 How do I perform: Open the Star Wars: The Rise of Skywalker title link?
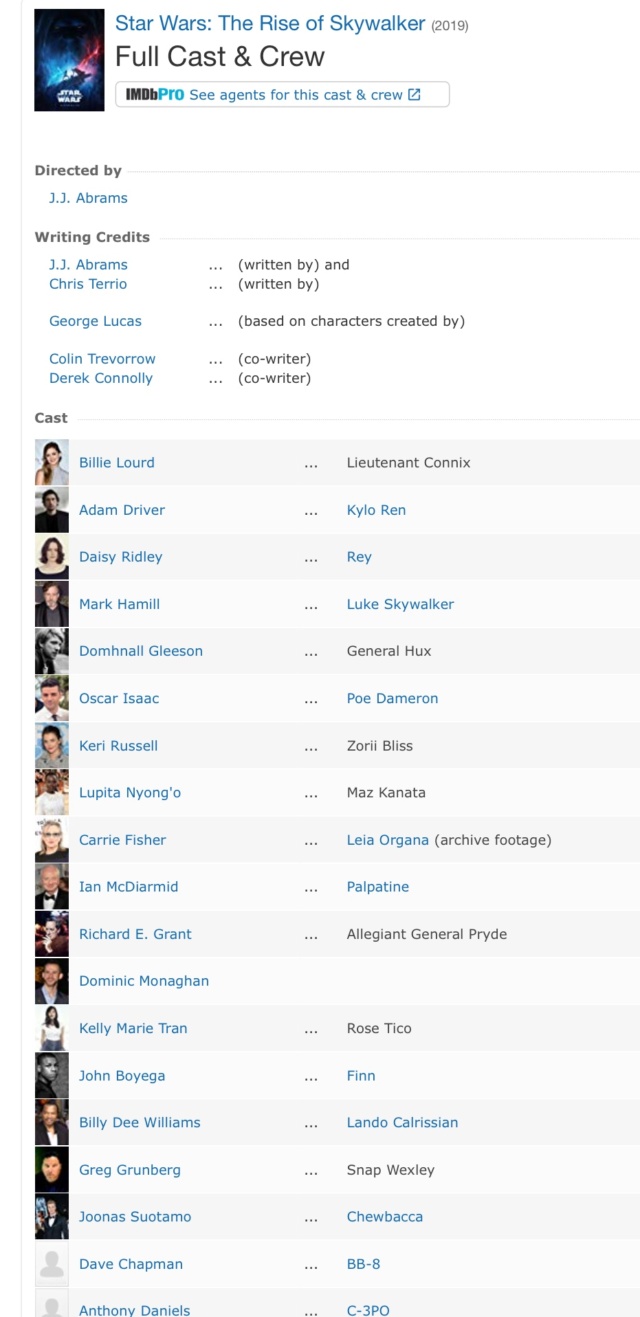pyautogui.click(x=270, y=23)
